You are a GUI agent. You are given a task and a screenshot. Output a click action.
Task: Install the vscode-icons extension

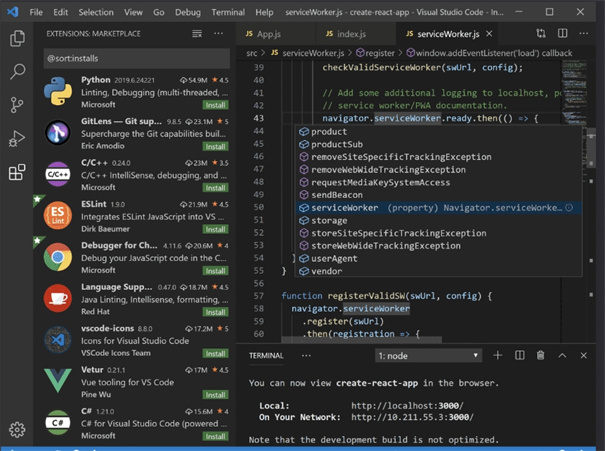(x=215, y=353)
